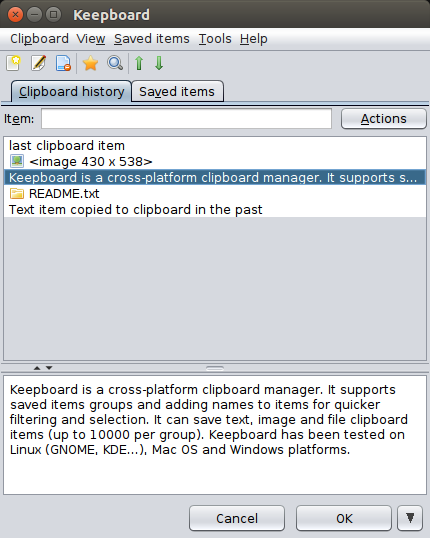Open the Tools menu
Viewport: 430px width, 538px height.
click(x=215, y=39)
